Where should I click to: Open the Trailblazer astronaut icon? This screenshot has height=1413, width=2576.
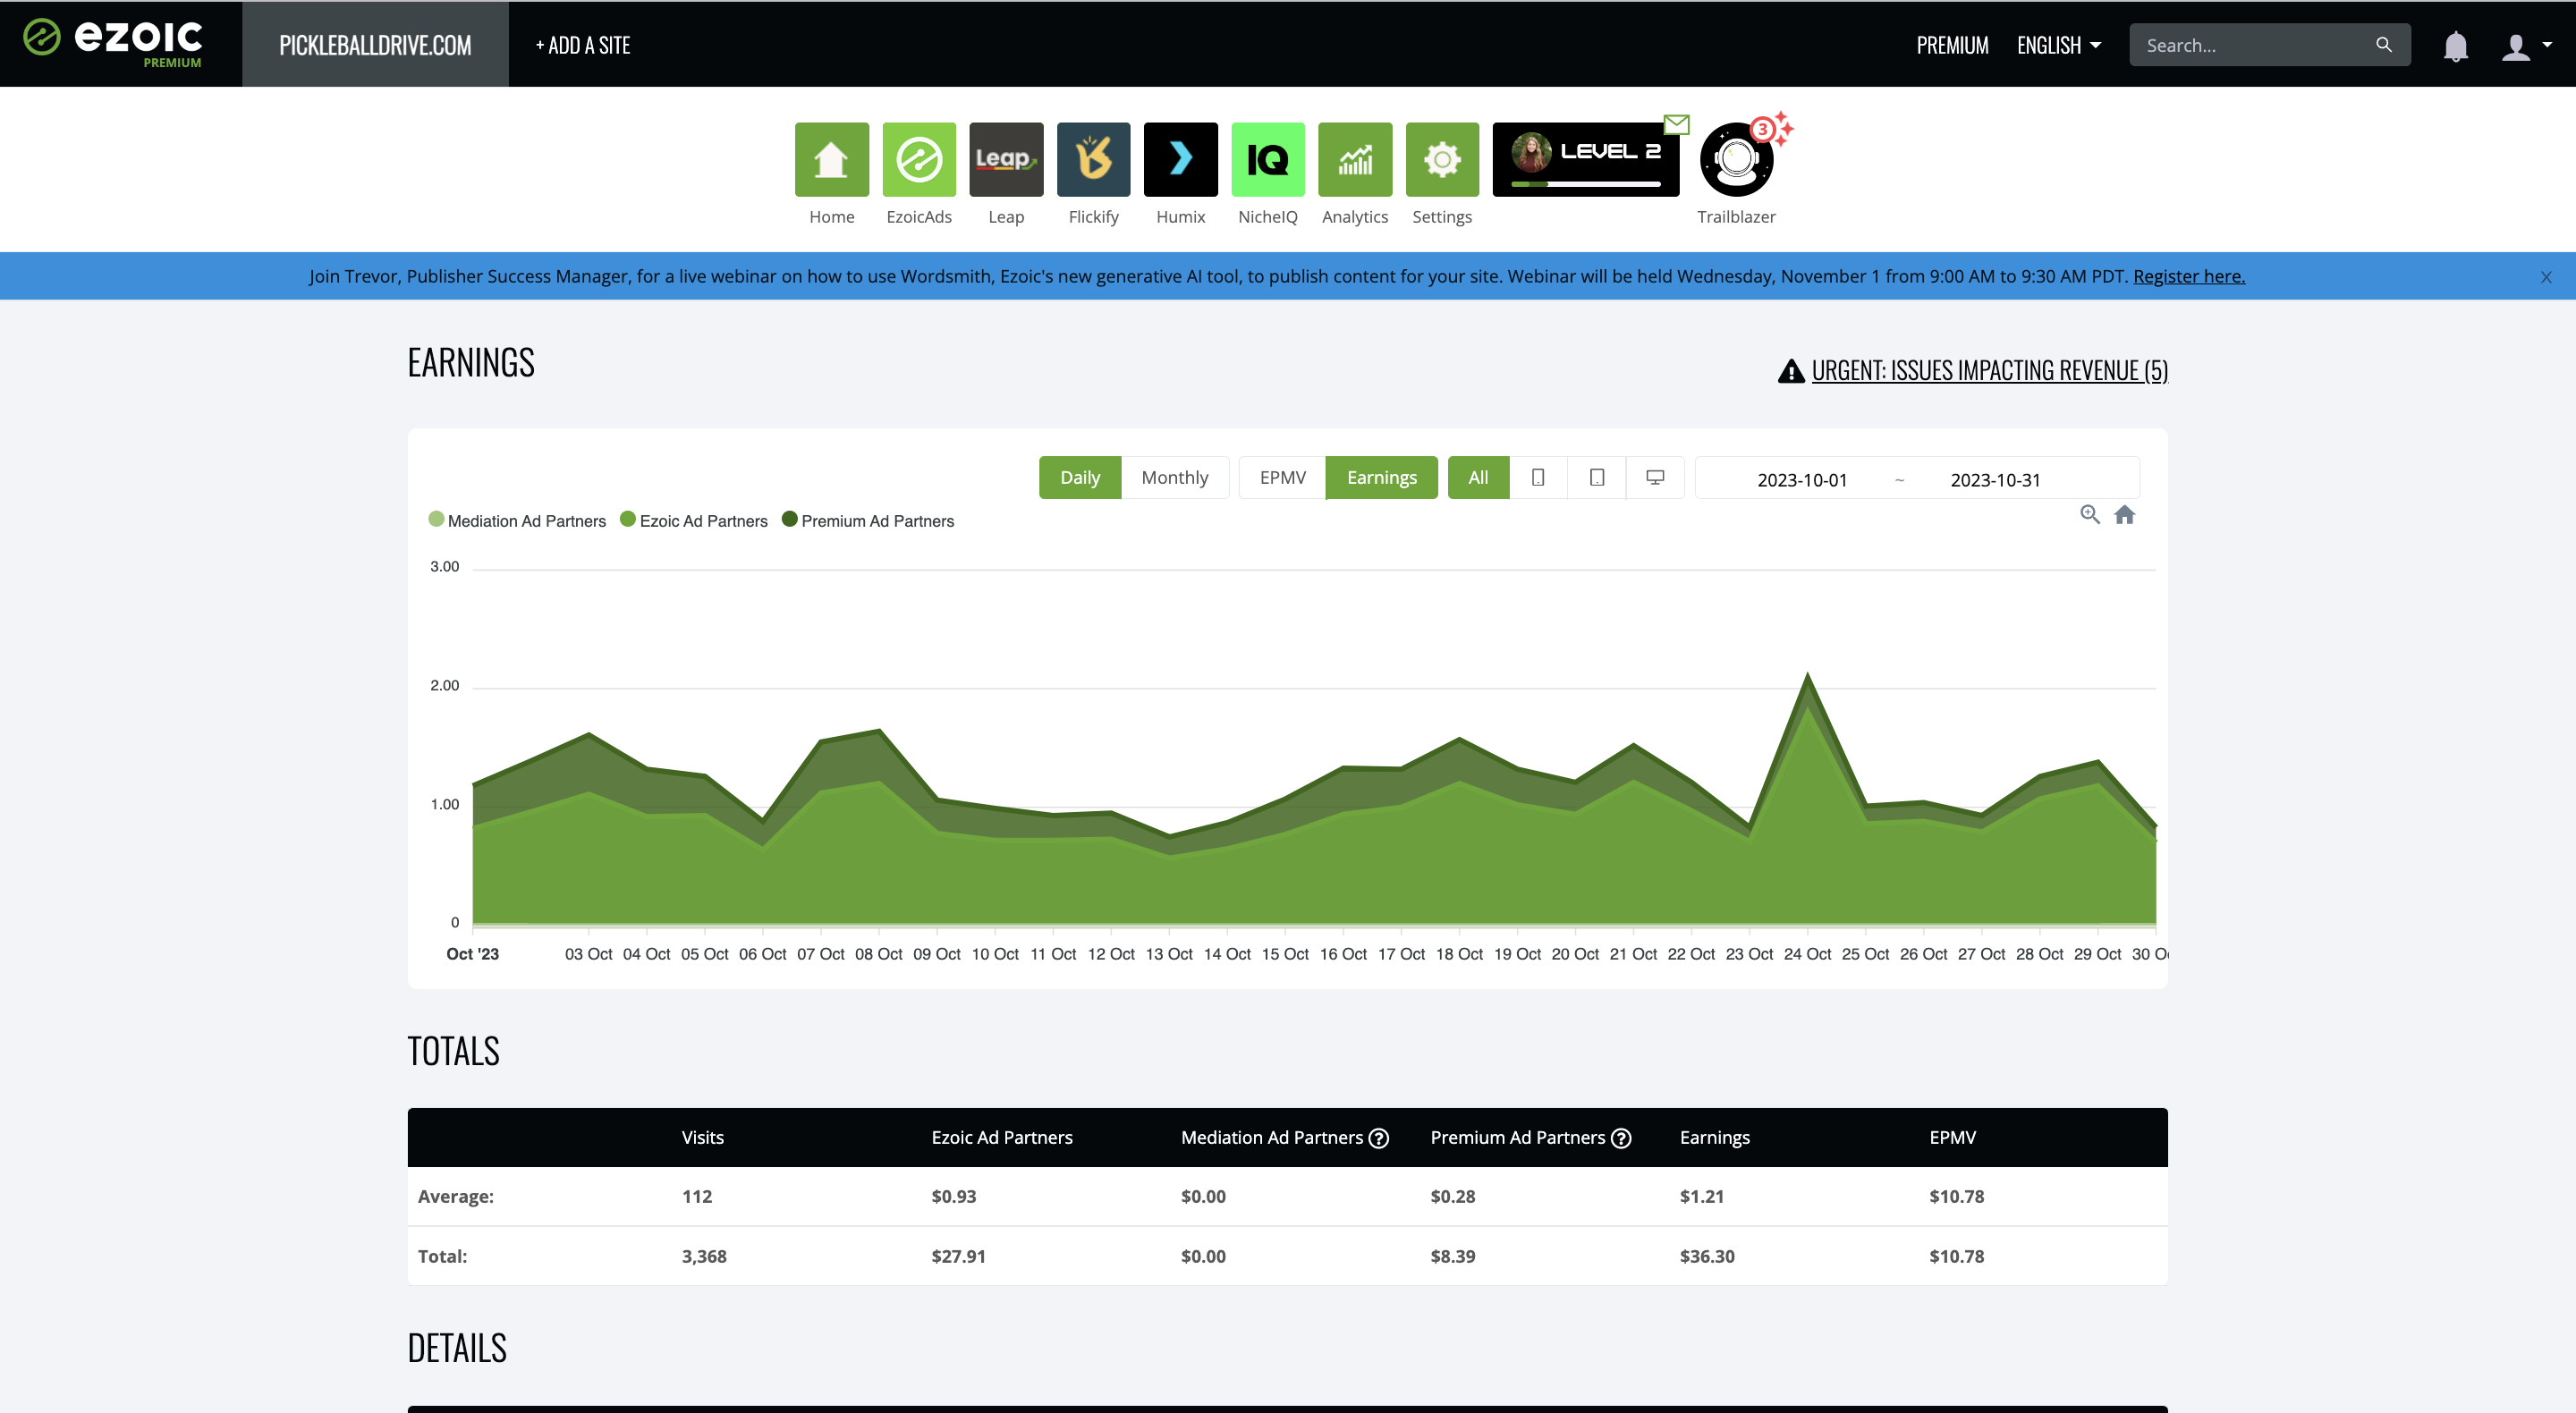click(1737, 160)
